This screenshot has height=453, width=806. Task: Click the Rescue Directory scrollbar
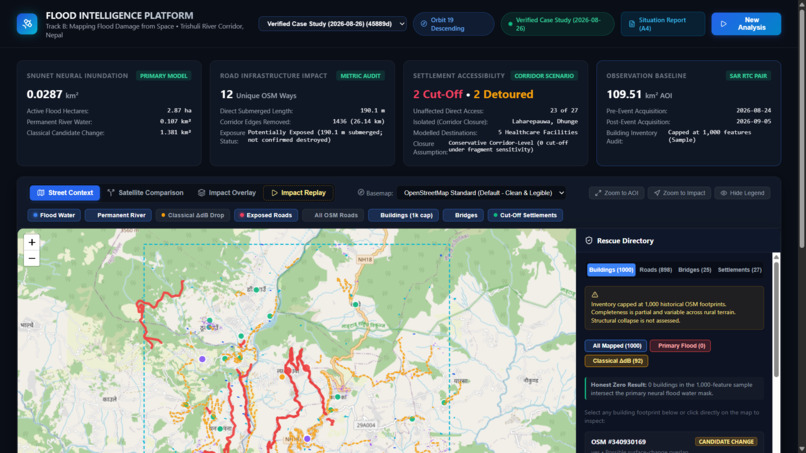click(776, 319)
